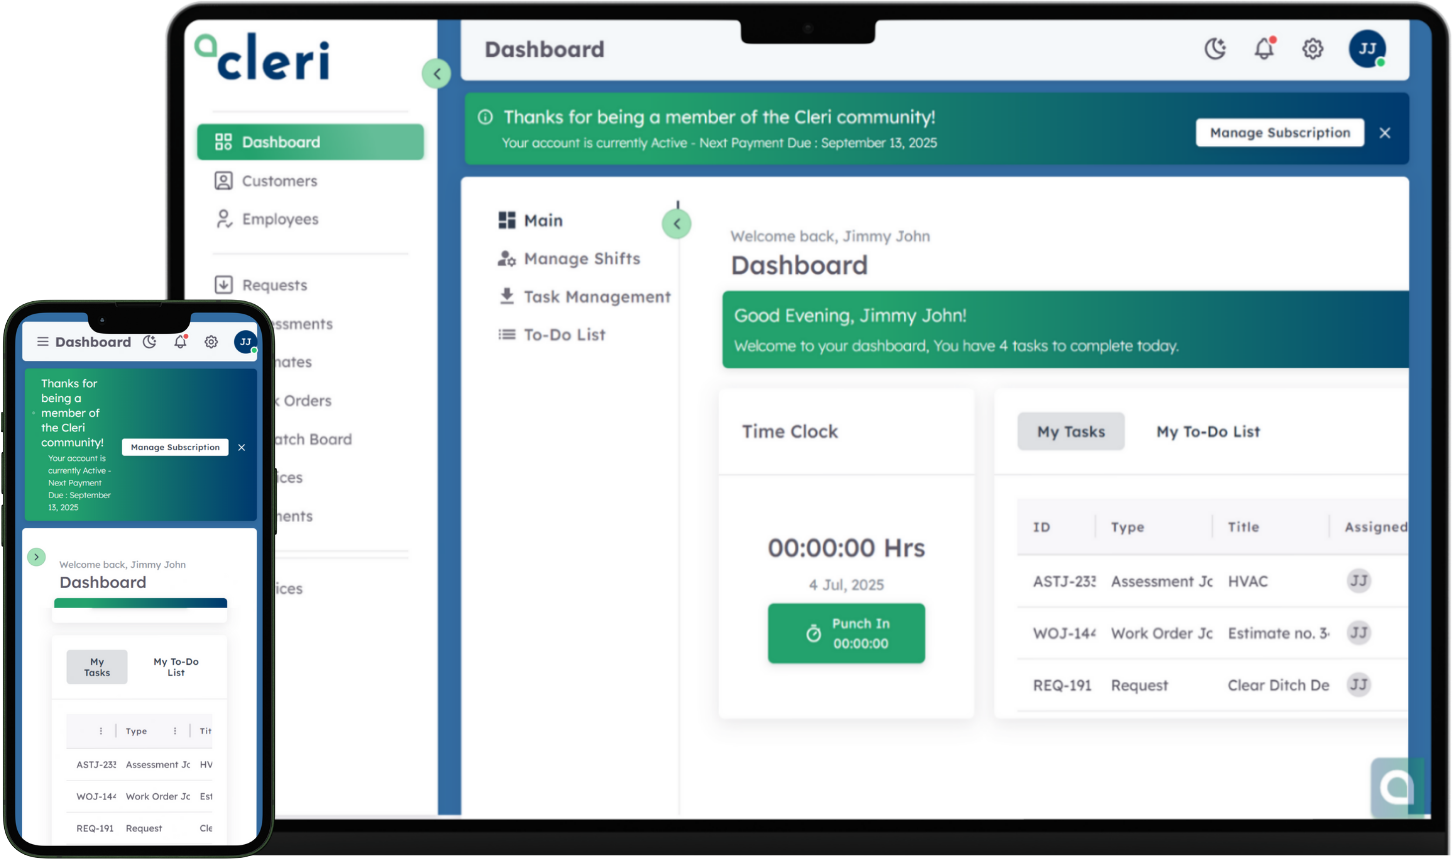Viewport: 1452px width, 859px height.
Task: Sort by the Type column header on laptop
Action: [x=1127, y=527]
